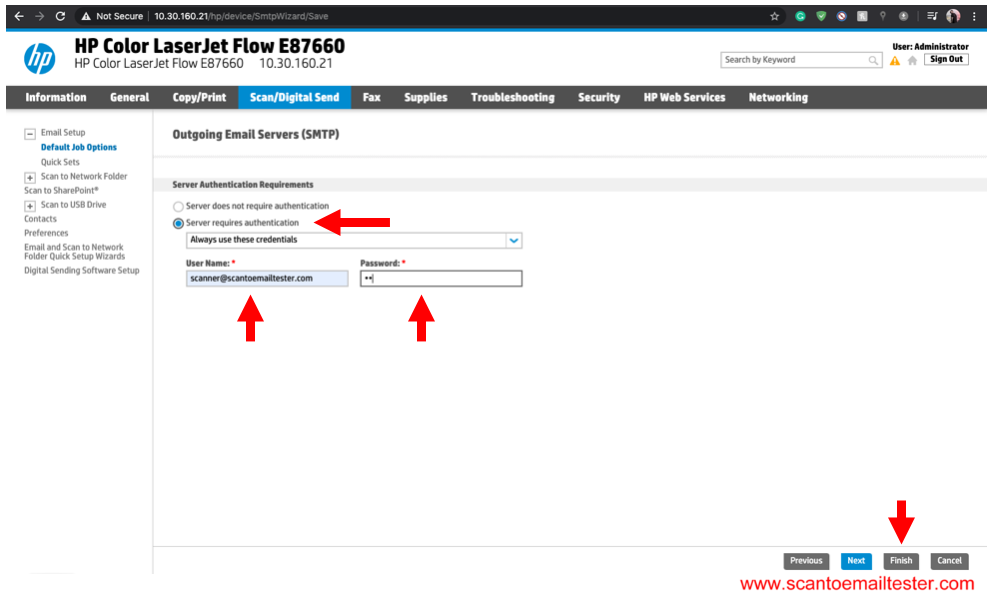This screenshot has width=994, height=599.
Task: Collapse the Email Setup tree node
Action: [x=30, y=133]
